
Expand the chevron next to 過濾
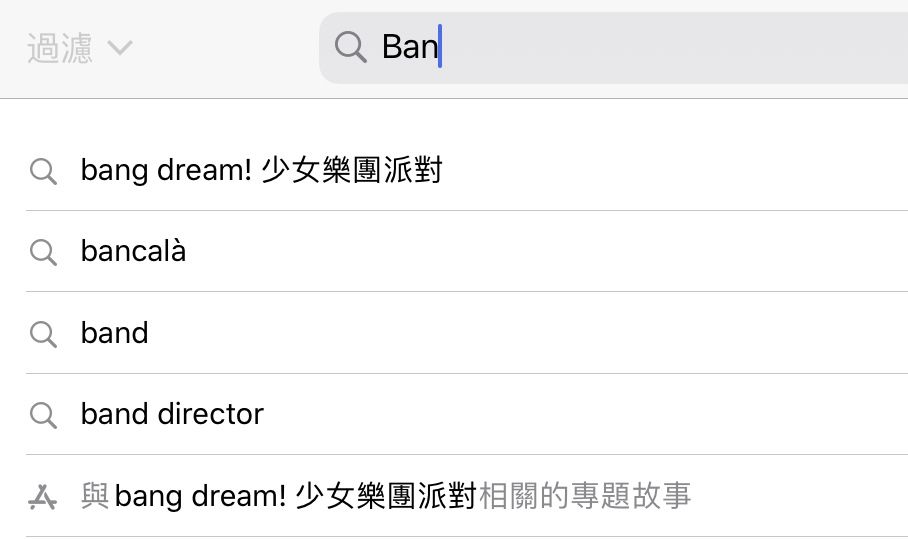click(x=119, y=48)
